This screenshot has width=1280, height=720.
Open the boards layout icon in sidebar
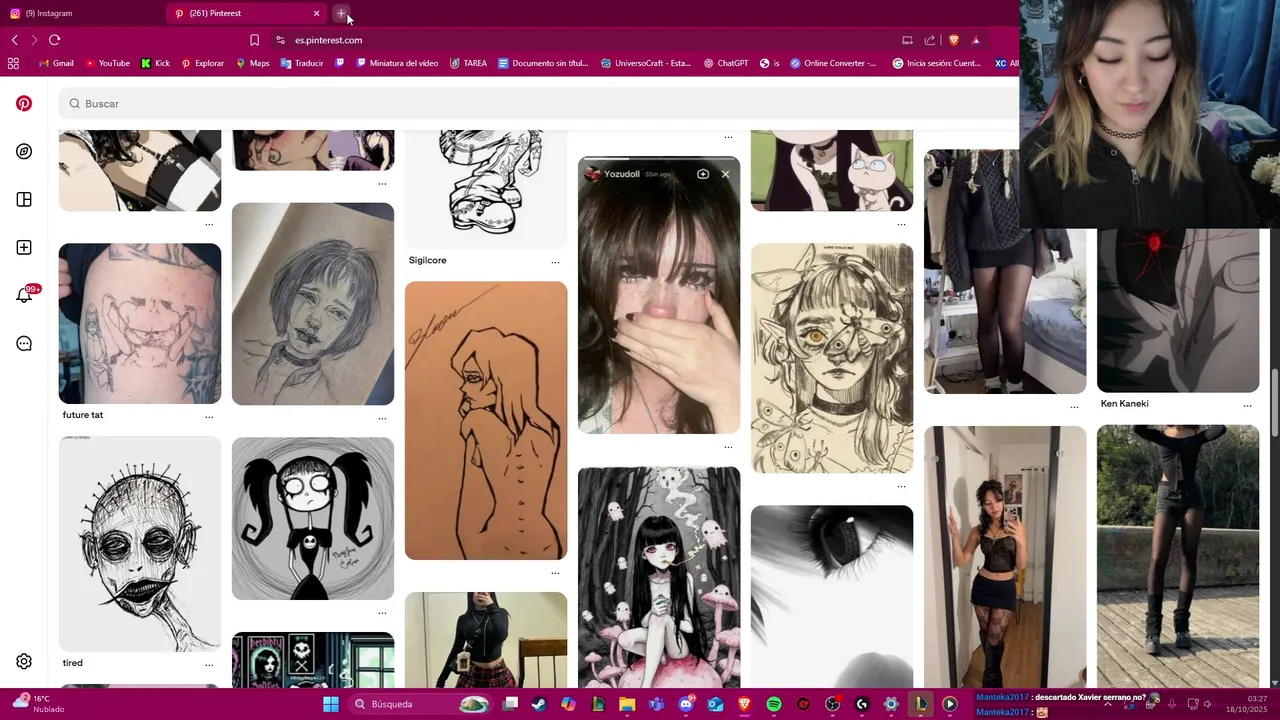(24, 199)
